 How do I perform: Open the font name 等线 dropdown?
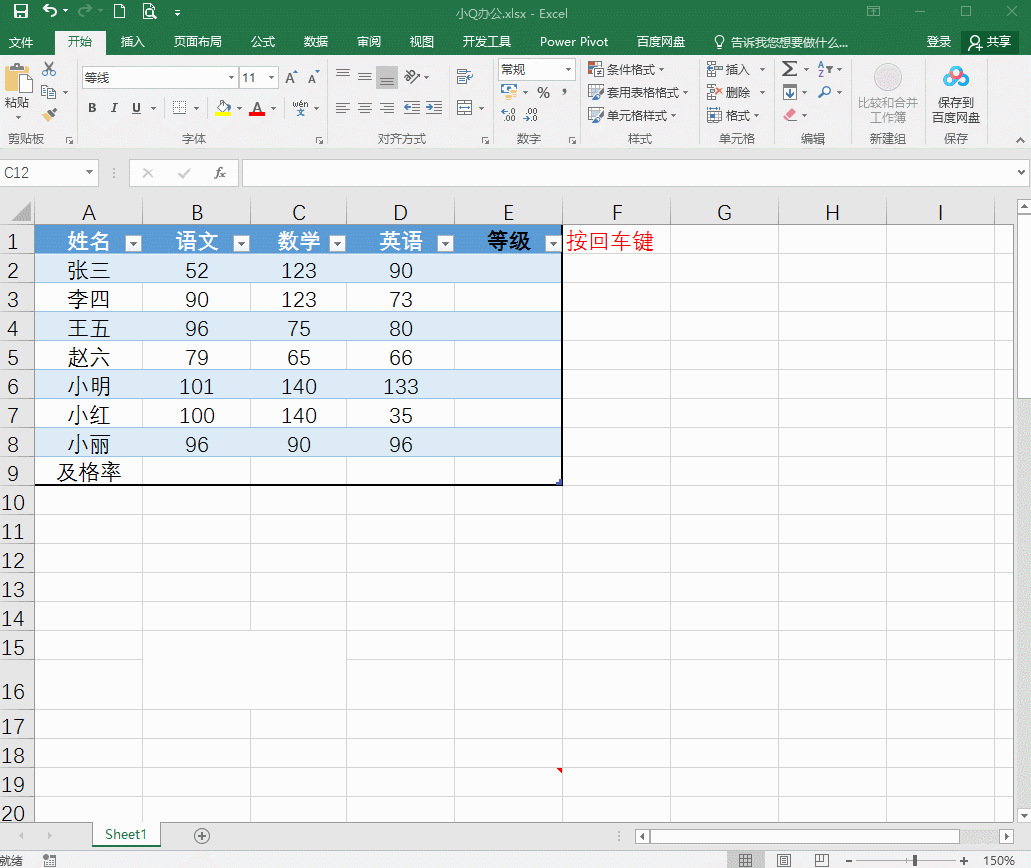(231, 78)
